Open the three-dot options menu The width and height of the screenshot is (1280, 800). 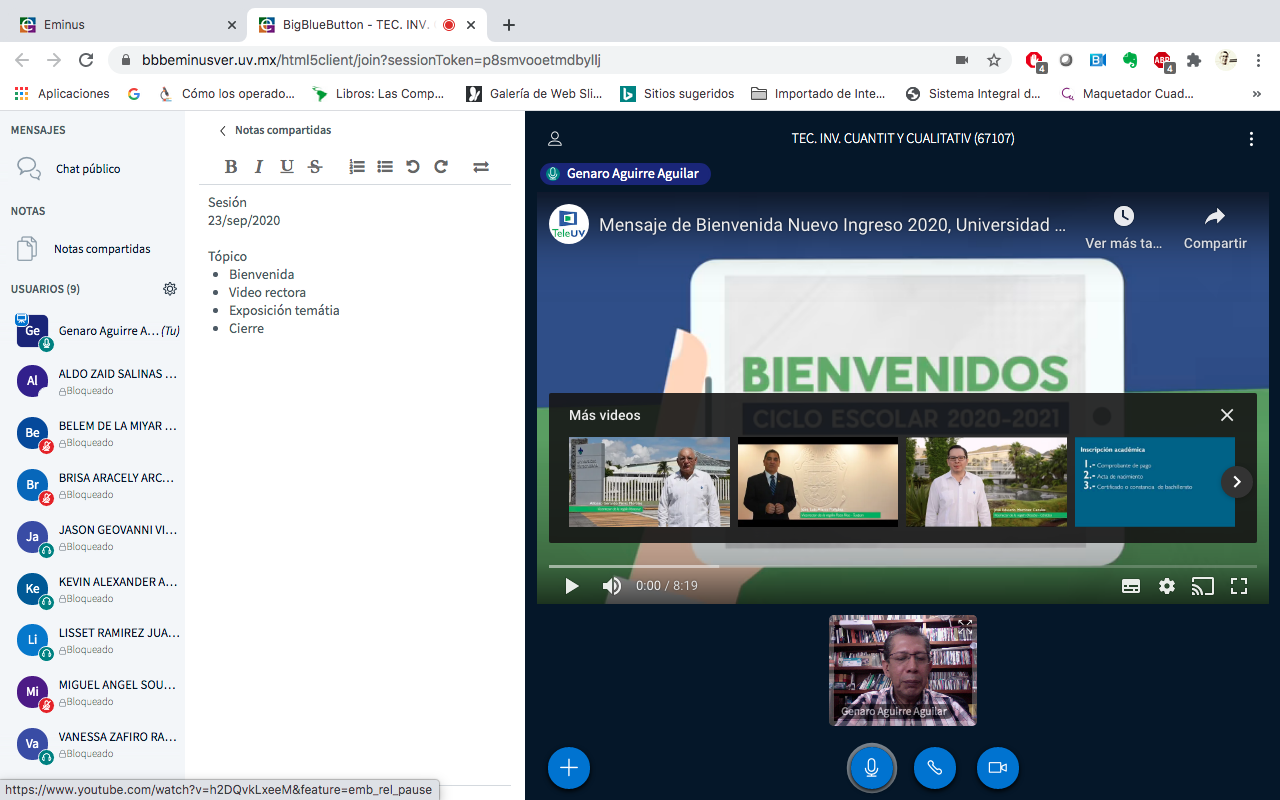pyautogui.click(x=1251, y=139)
